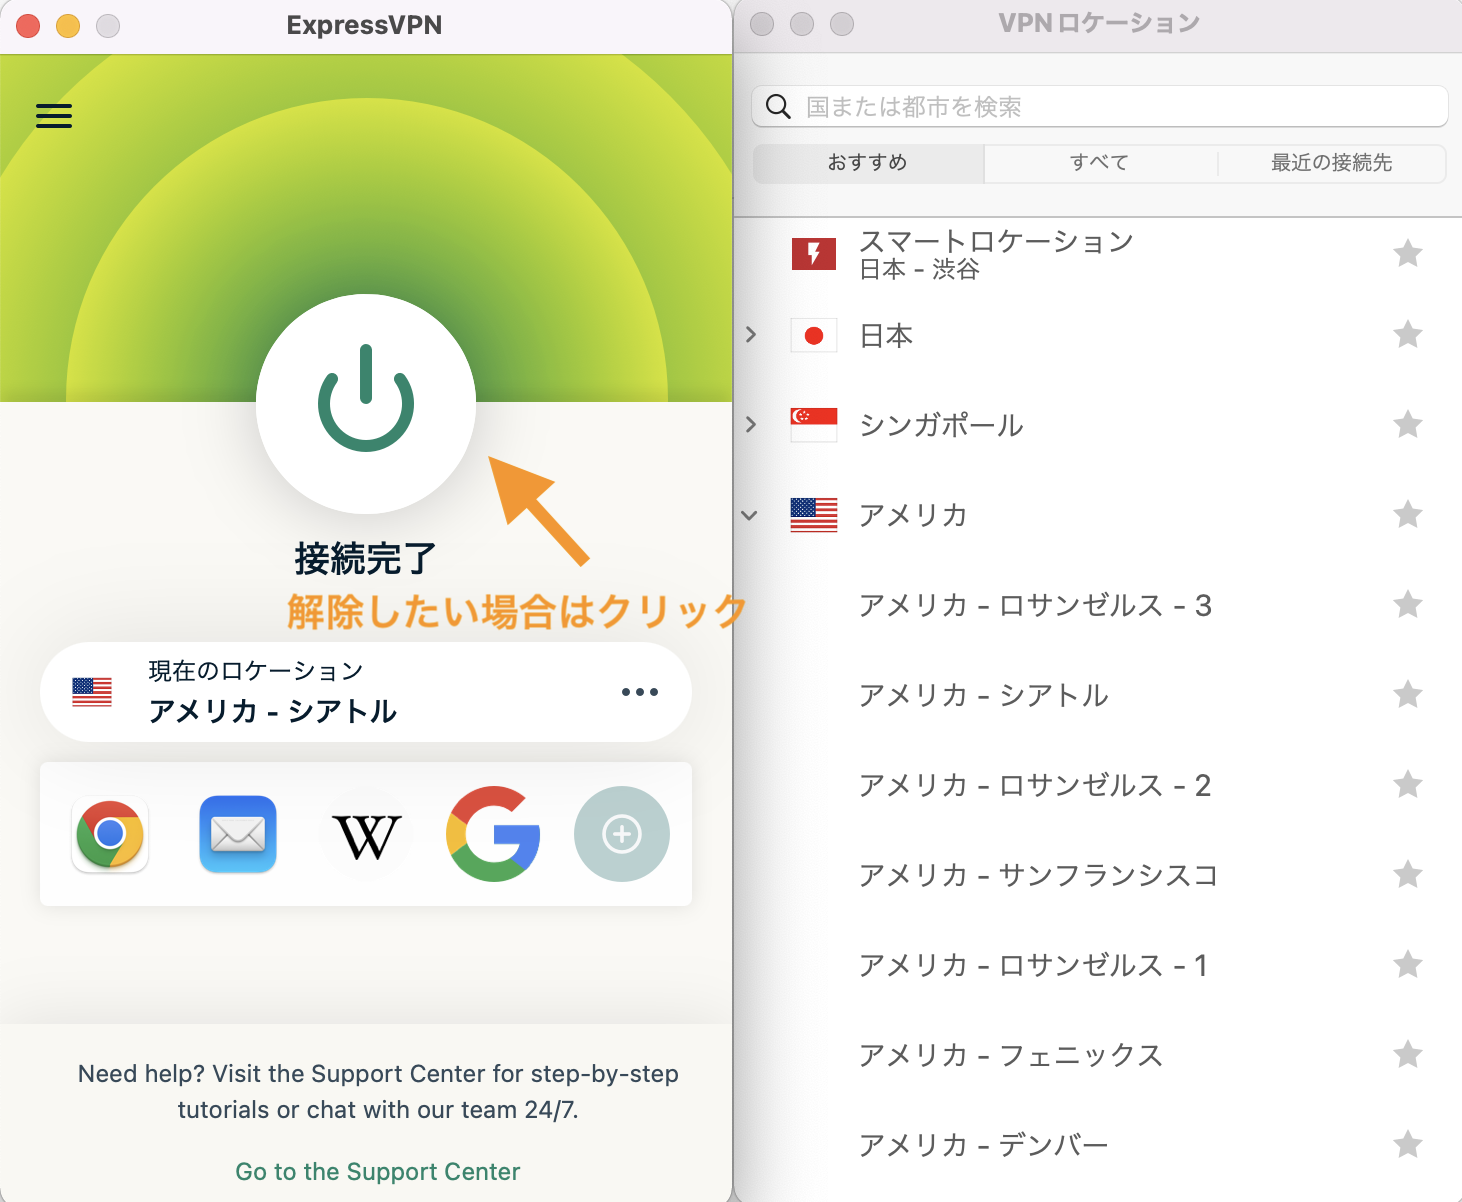Image resolution: width=1462 pixels, height=1202 pixels.
Task: Follow the Go to the Support Center link
Action: 378,1171
